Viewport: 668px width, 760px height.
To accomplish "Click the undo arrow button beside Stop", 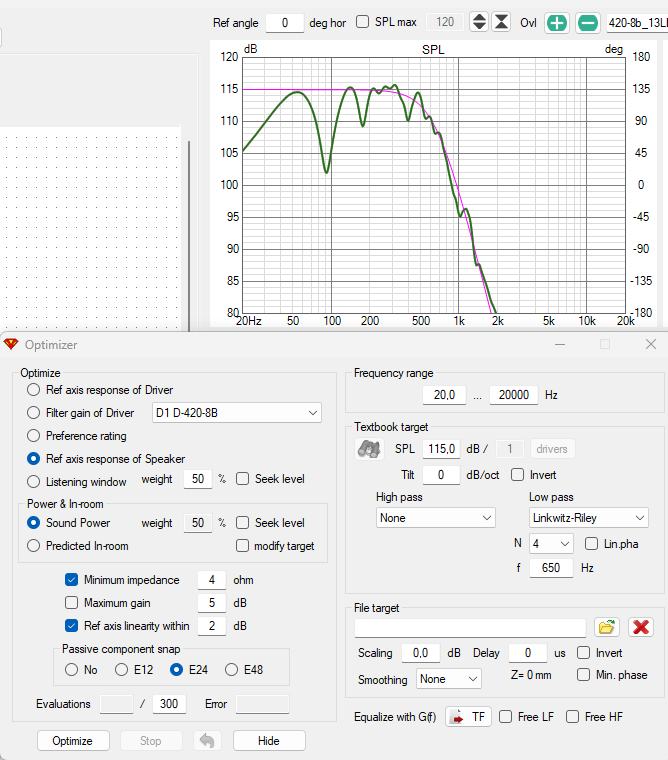I will point(207,741).
